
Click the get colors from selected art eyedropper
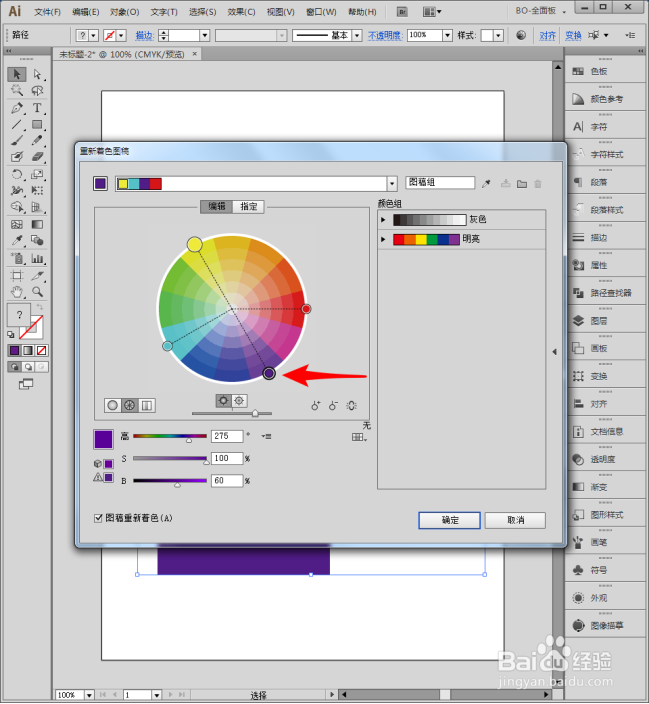pyautogui.click(x=486, y=183)
